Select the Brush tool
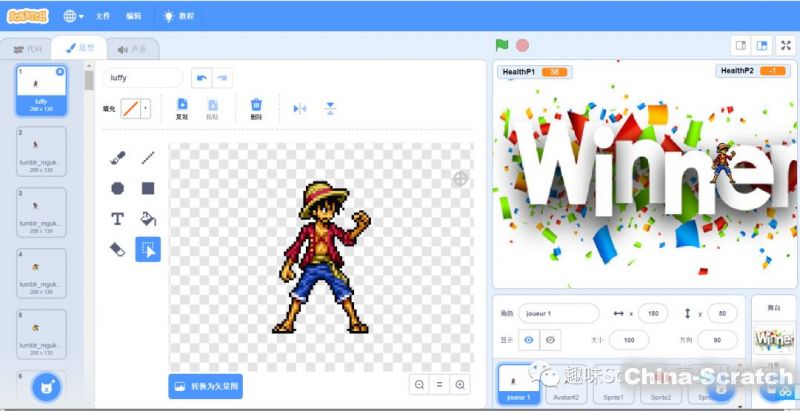Screen dimensions: 800x411 tap(118, 157)
